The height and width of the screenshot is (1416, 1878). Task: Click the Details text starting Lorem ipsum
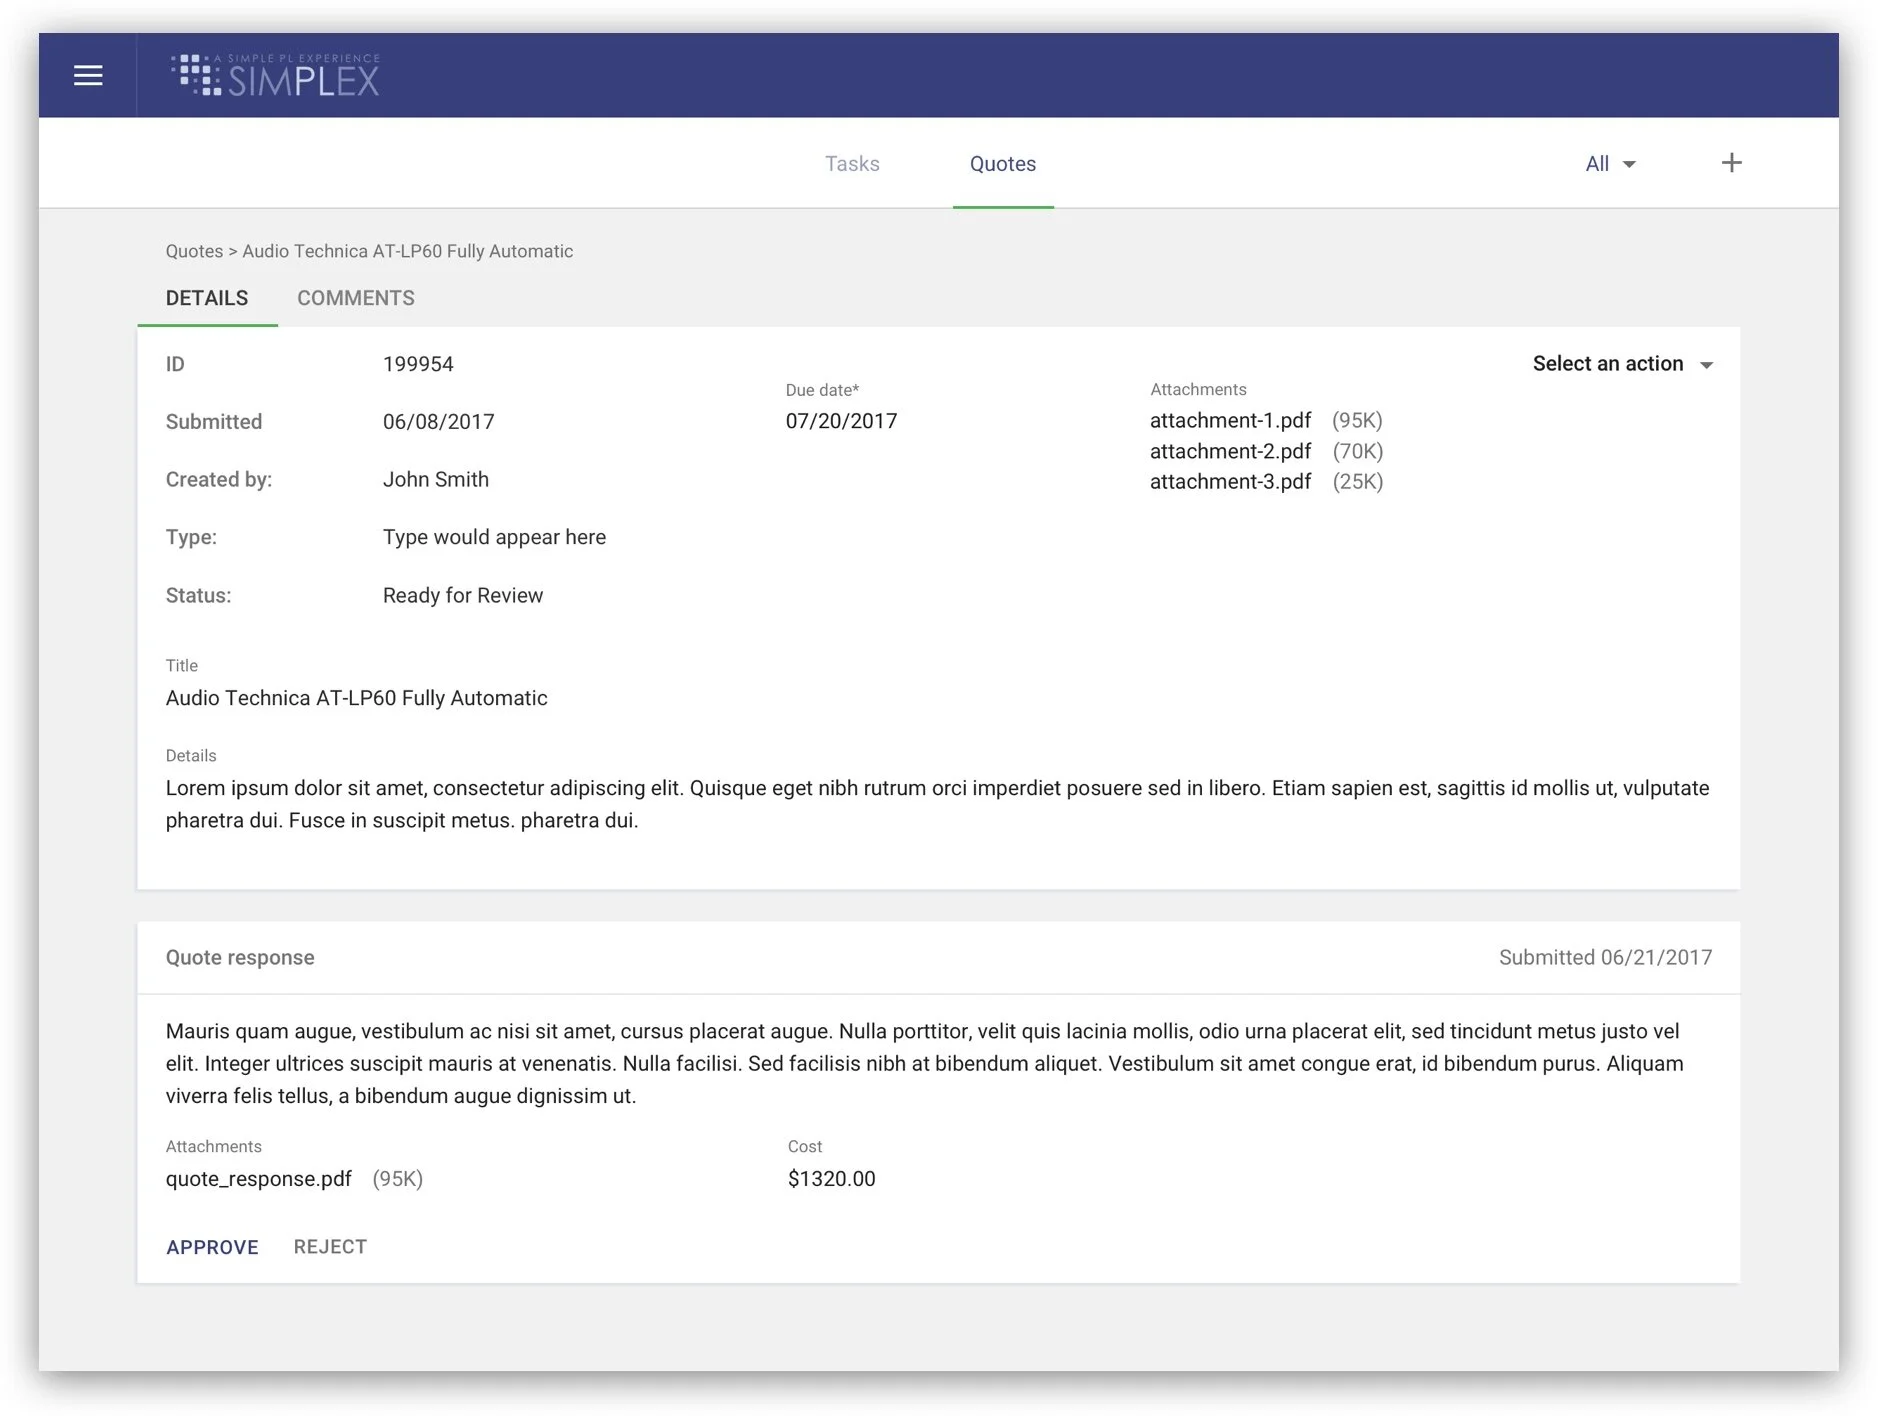[x=937, y=804]
